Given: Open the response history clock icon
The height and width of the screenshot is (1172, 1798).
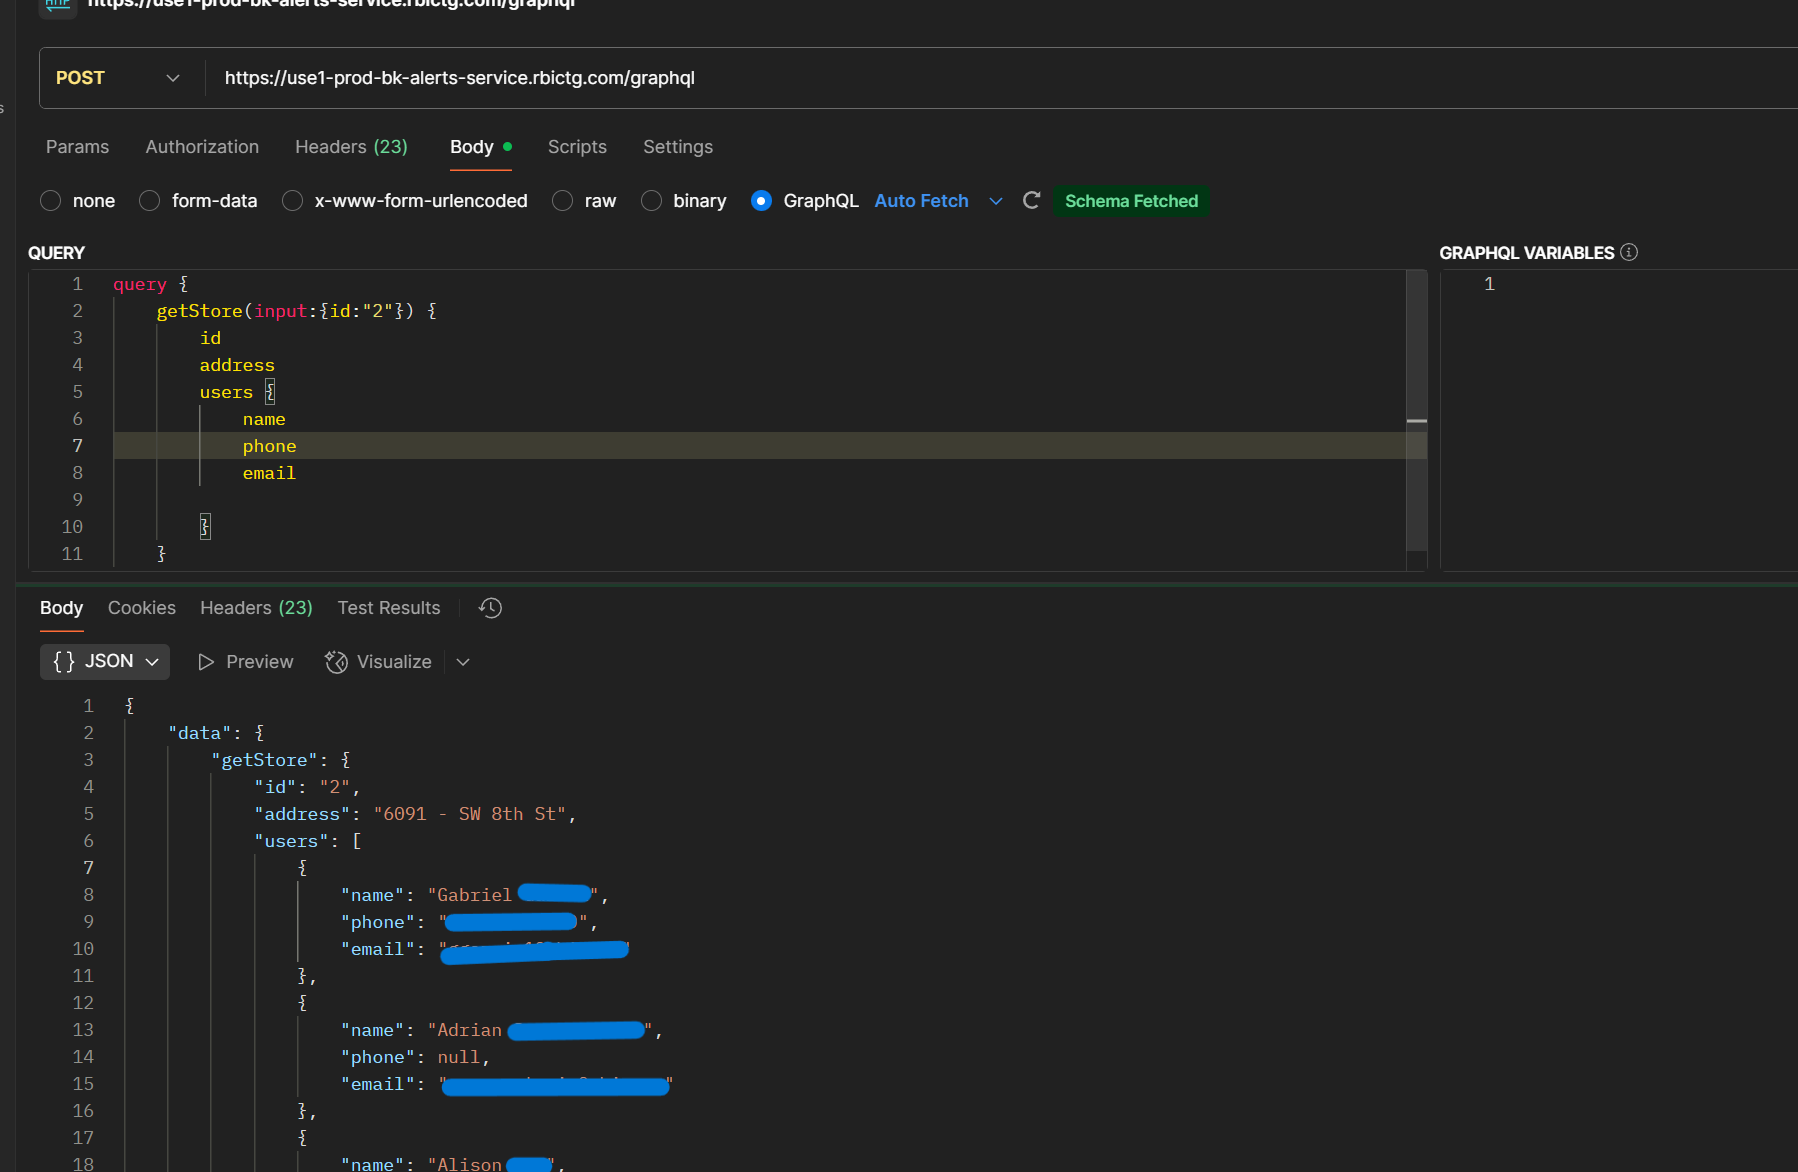Looking at the screenshot, I should click(x=490, y=608).
